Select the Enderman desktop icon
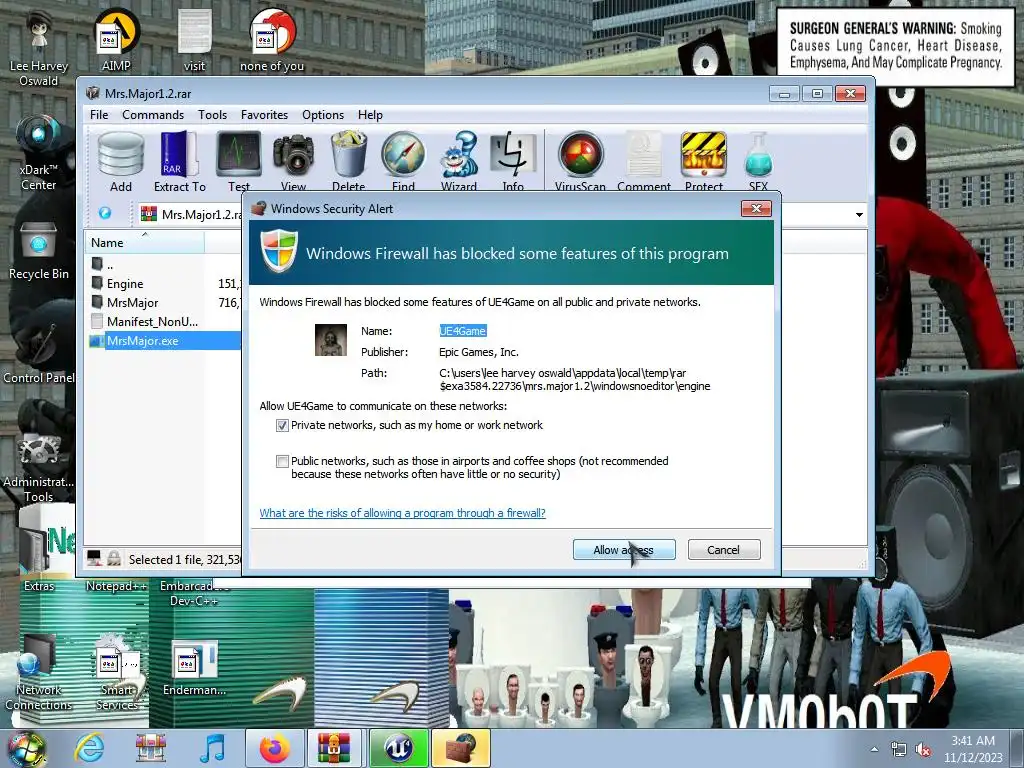Viewport: 1024px width, 768px height. [x=195, y=667]
